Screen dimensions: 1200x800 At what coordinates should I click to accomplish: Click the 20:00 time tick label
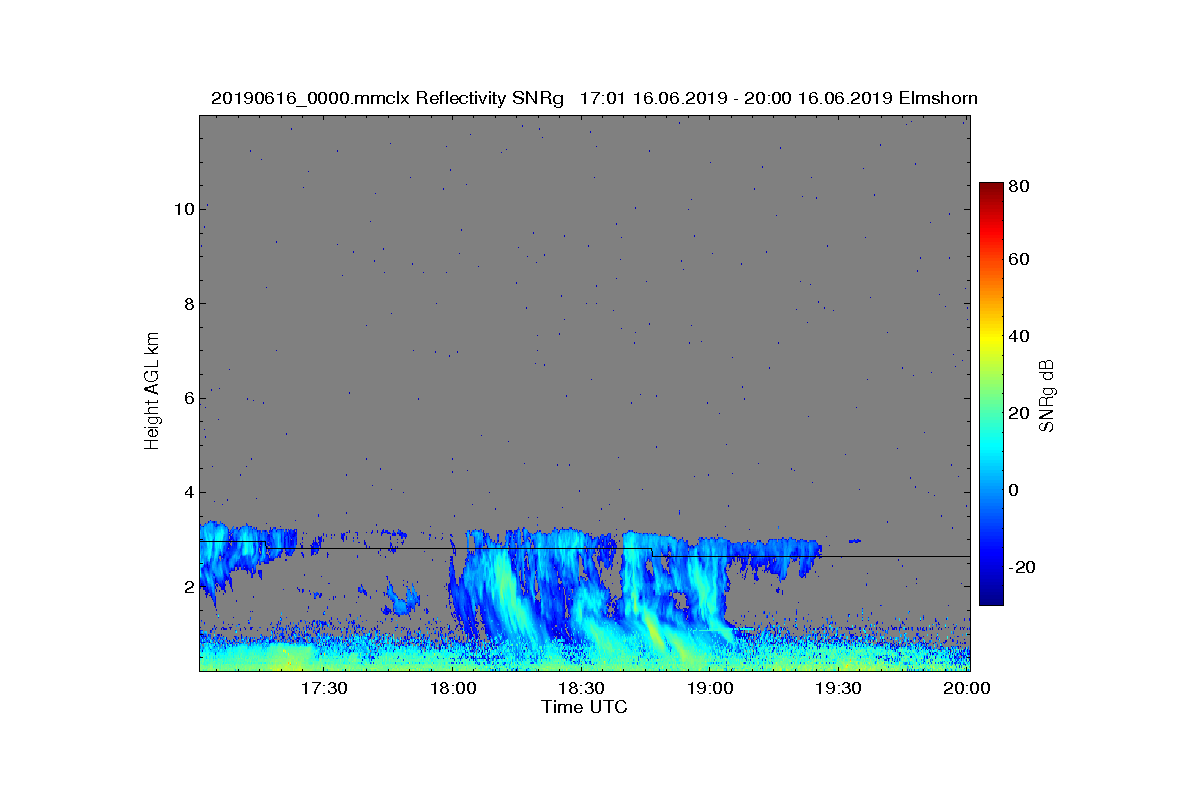pos(967,689)
